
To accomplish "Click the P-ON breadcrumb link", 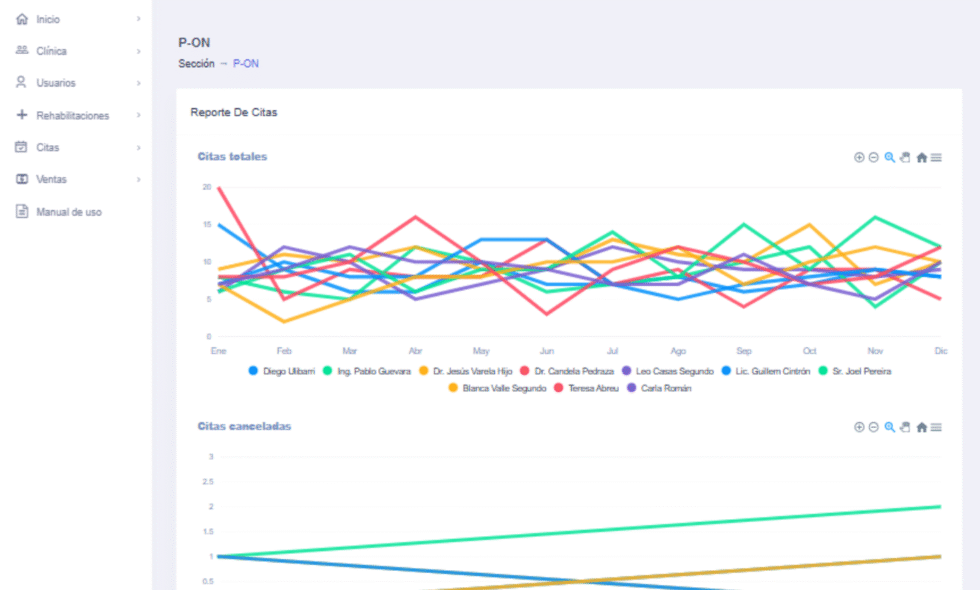I will pos(246,64).
